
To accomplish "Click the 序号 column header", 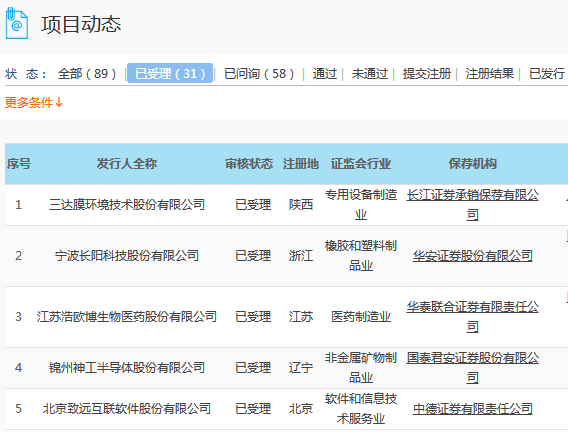I will (19, 164).
